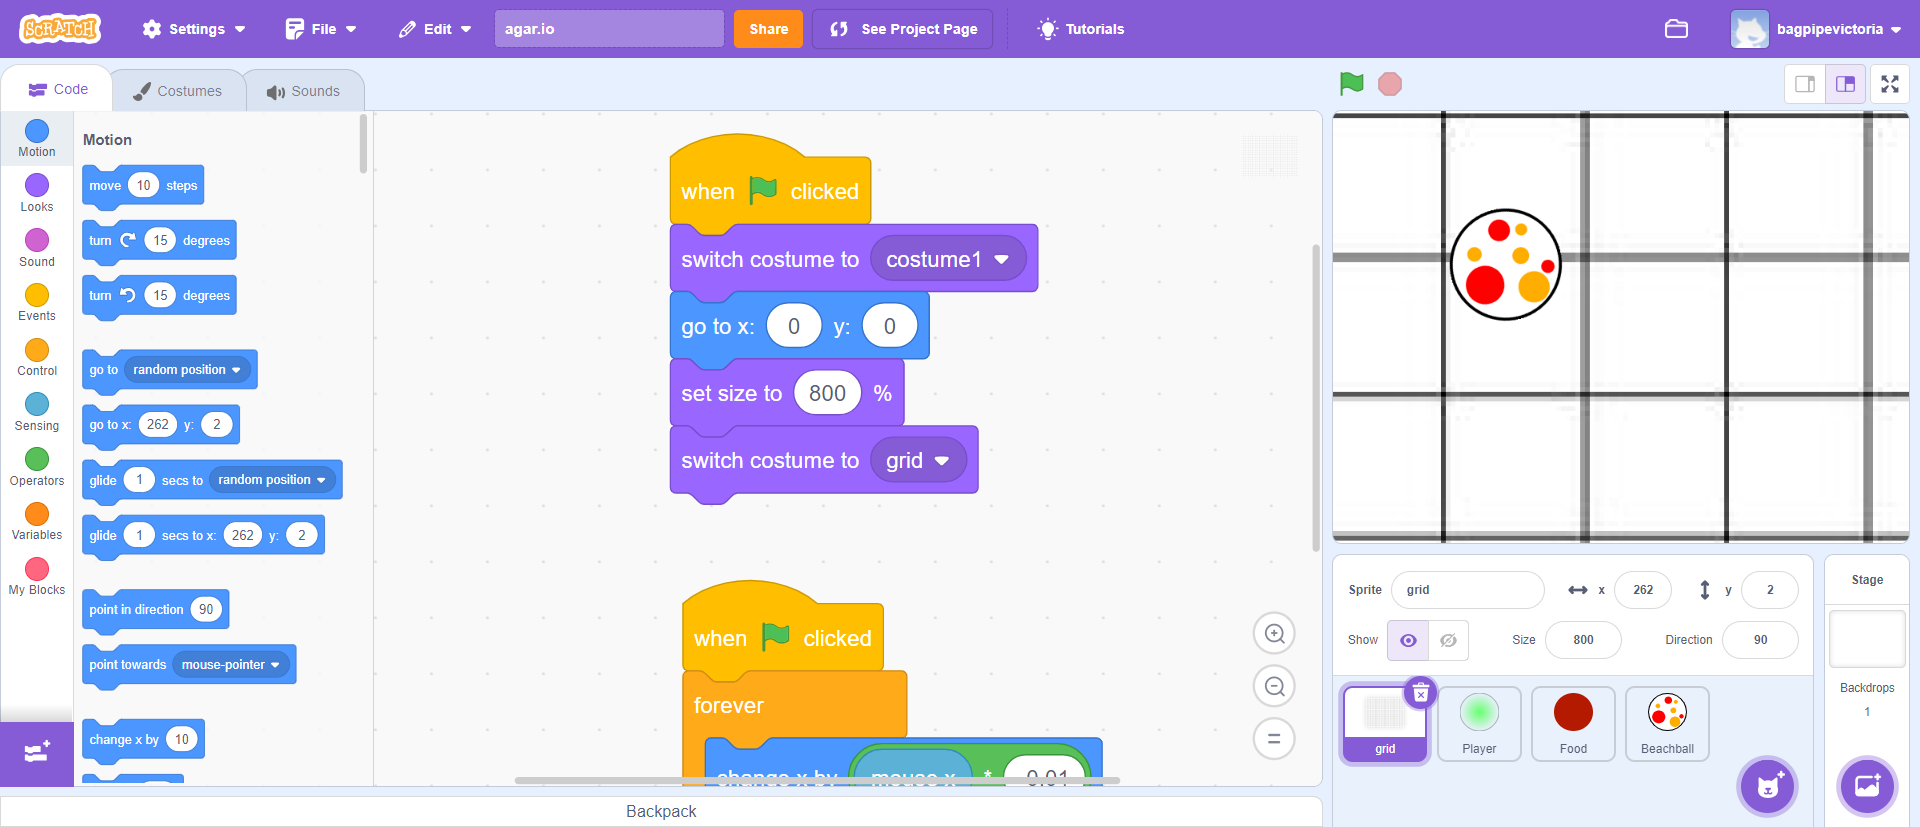Choose a new backdrop button
Screen dimensions: 1920x827
(x=1867, y=786)
